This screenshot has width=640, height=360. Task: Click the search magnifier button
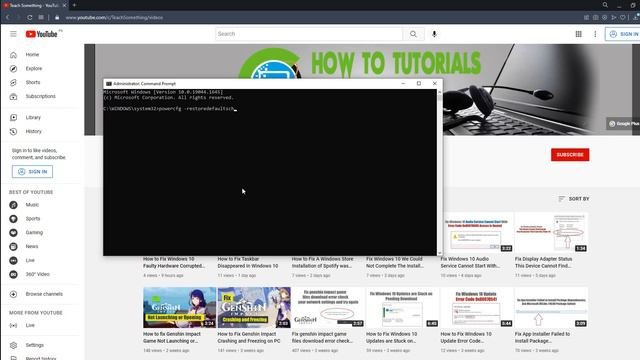(x=413, y=34)
